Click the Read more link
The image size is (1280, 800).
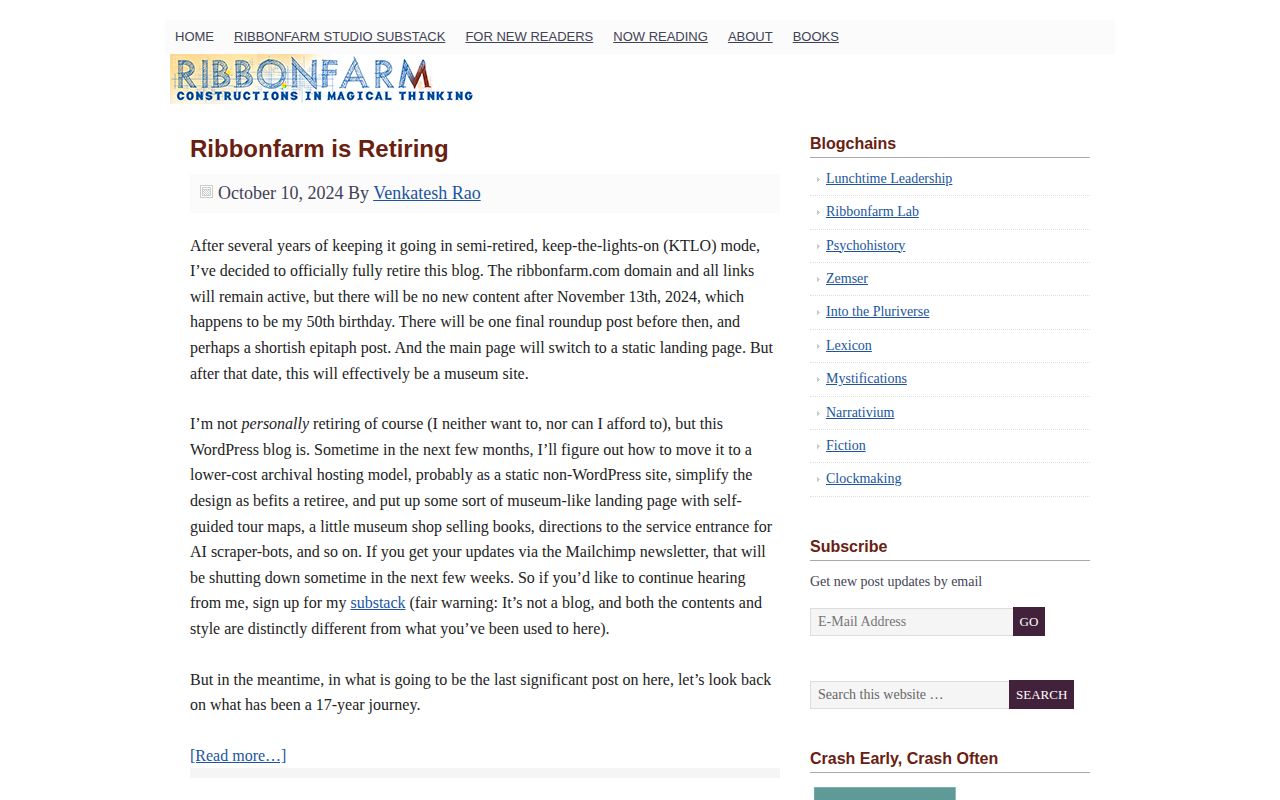pos(237,755)
